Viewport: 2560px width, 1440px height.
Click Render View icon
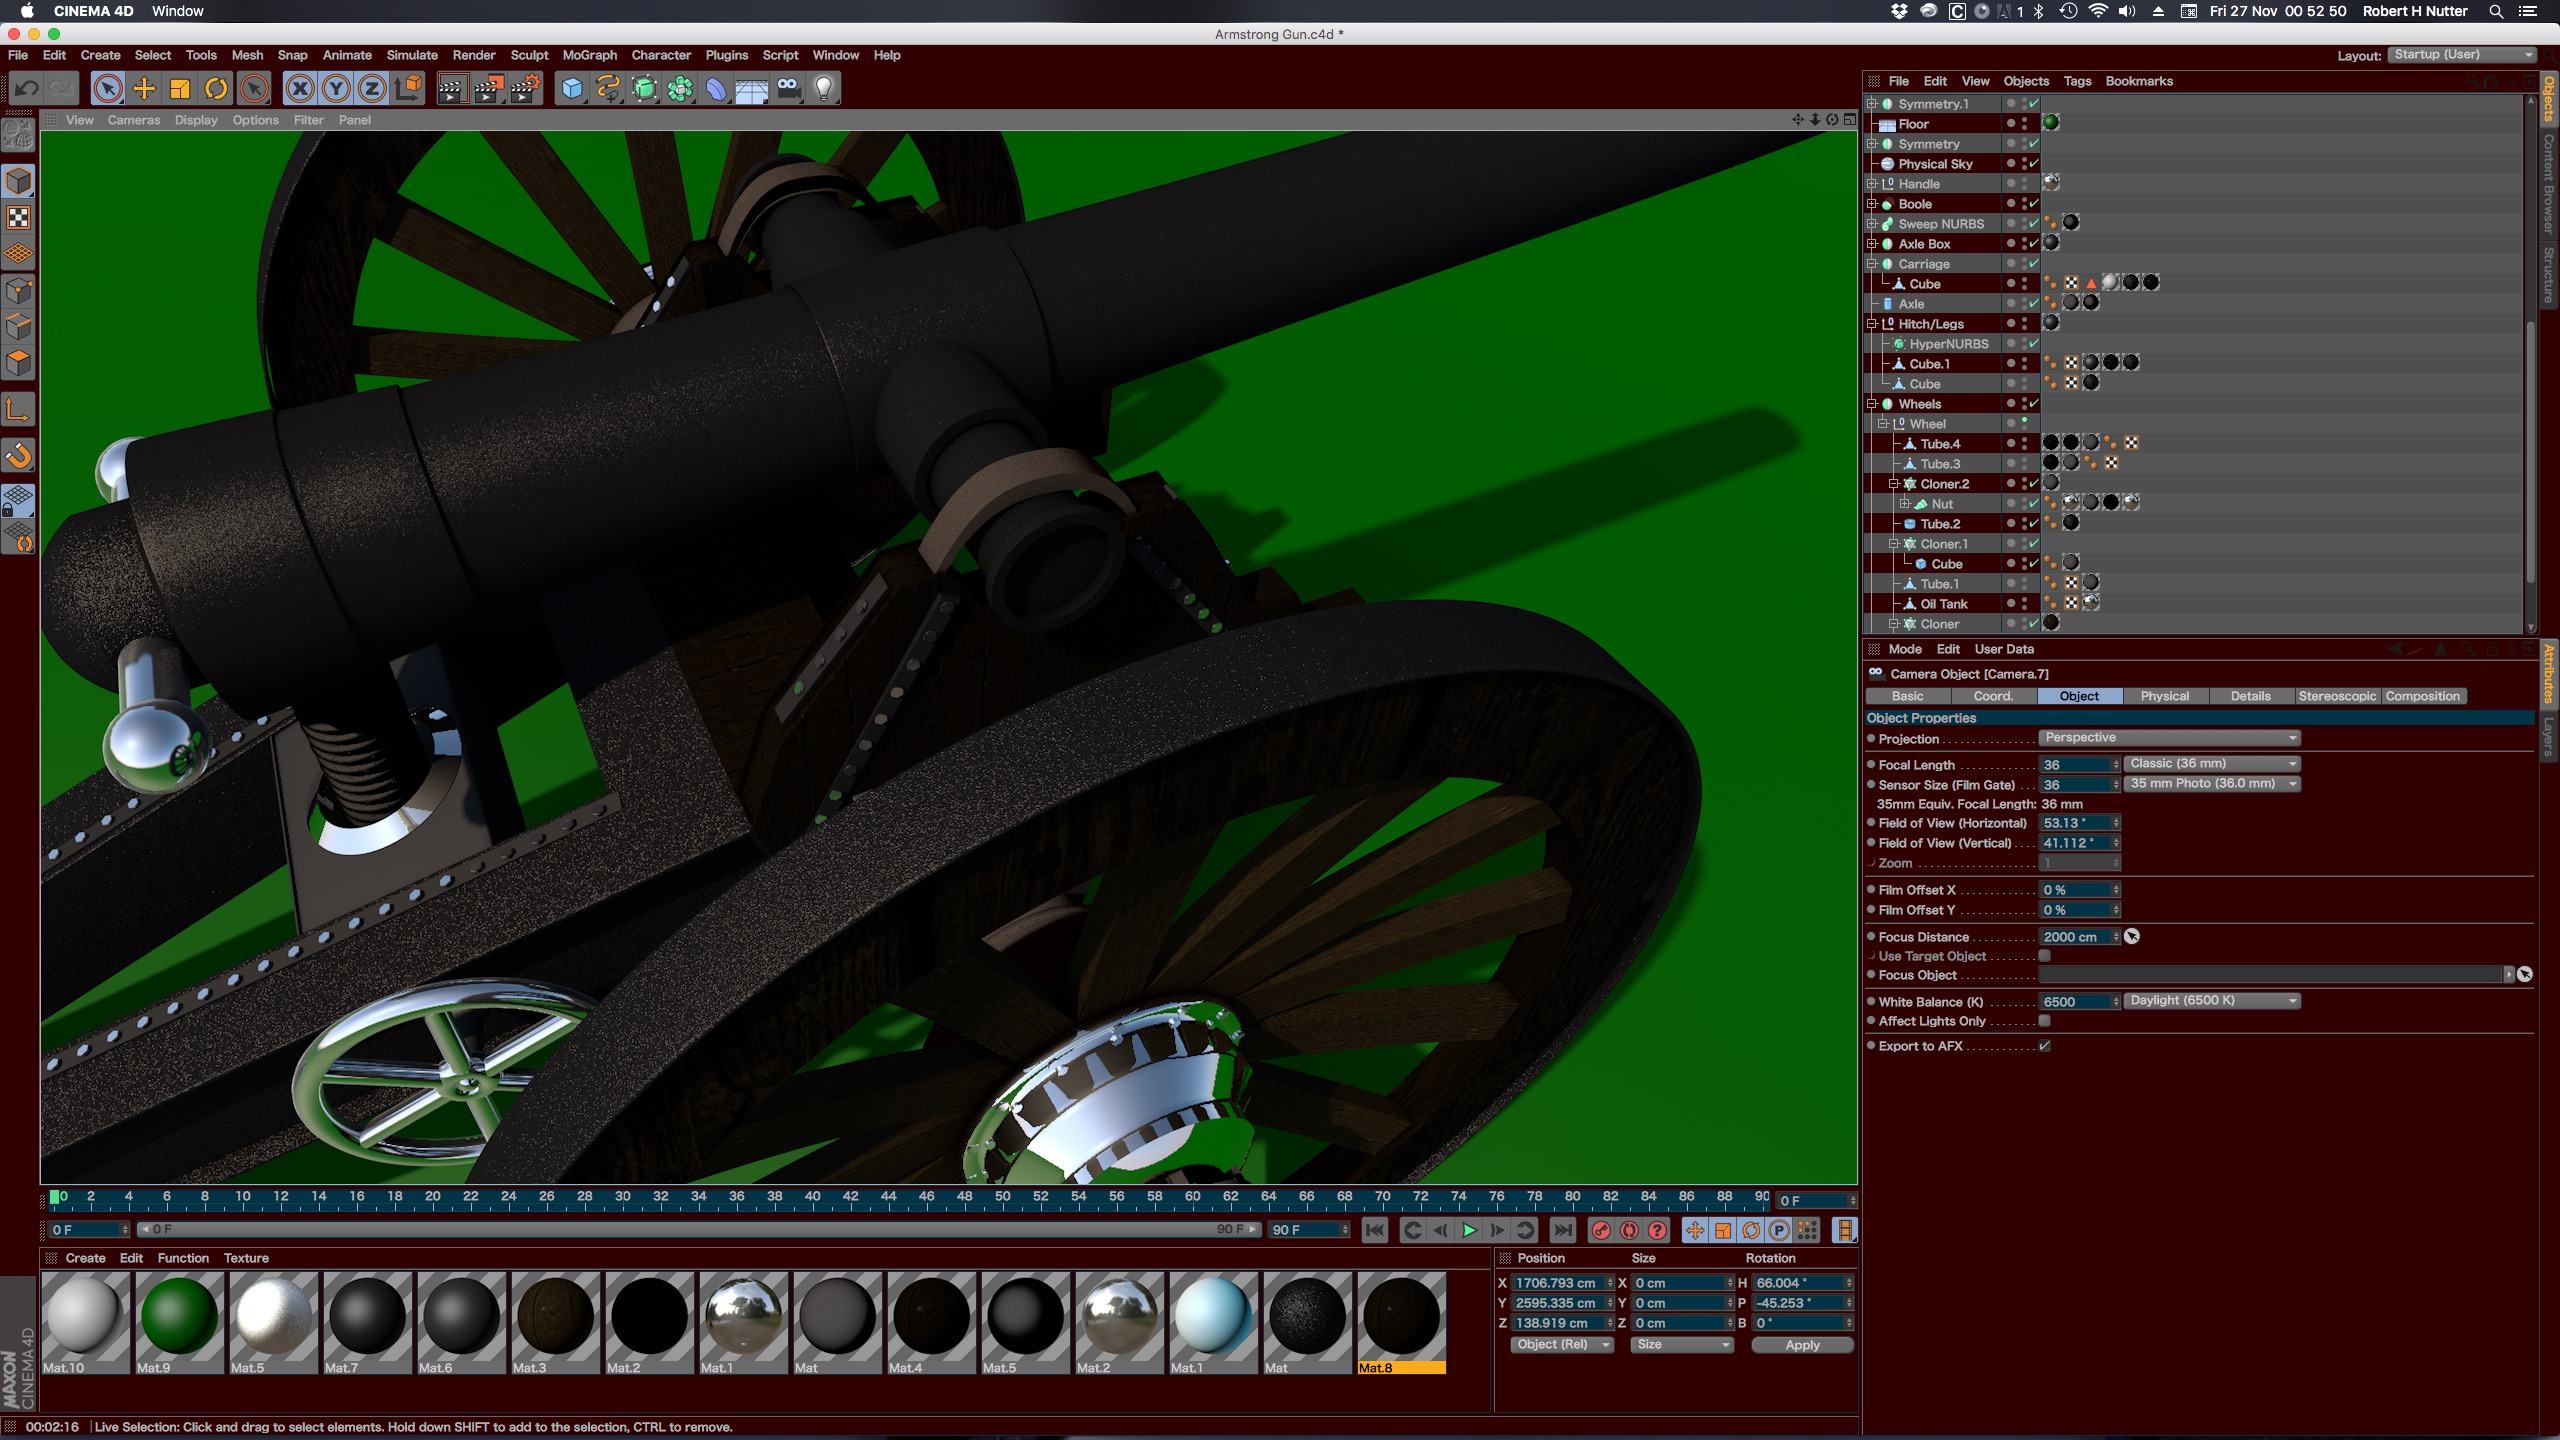452,89
